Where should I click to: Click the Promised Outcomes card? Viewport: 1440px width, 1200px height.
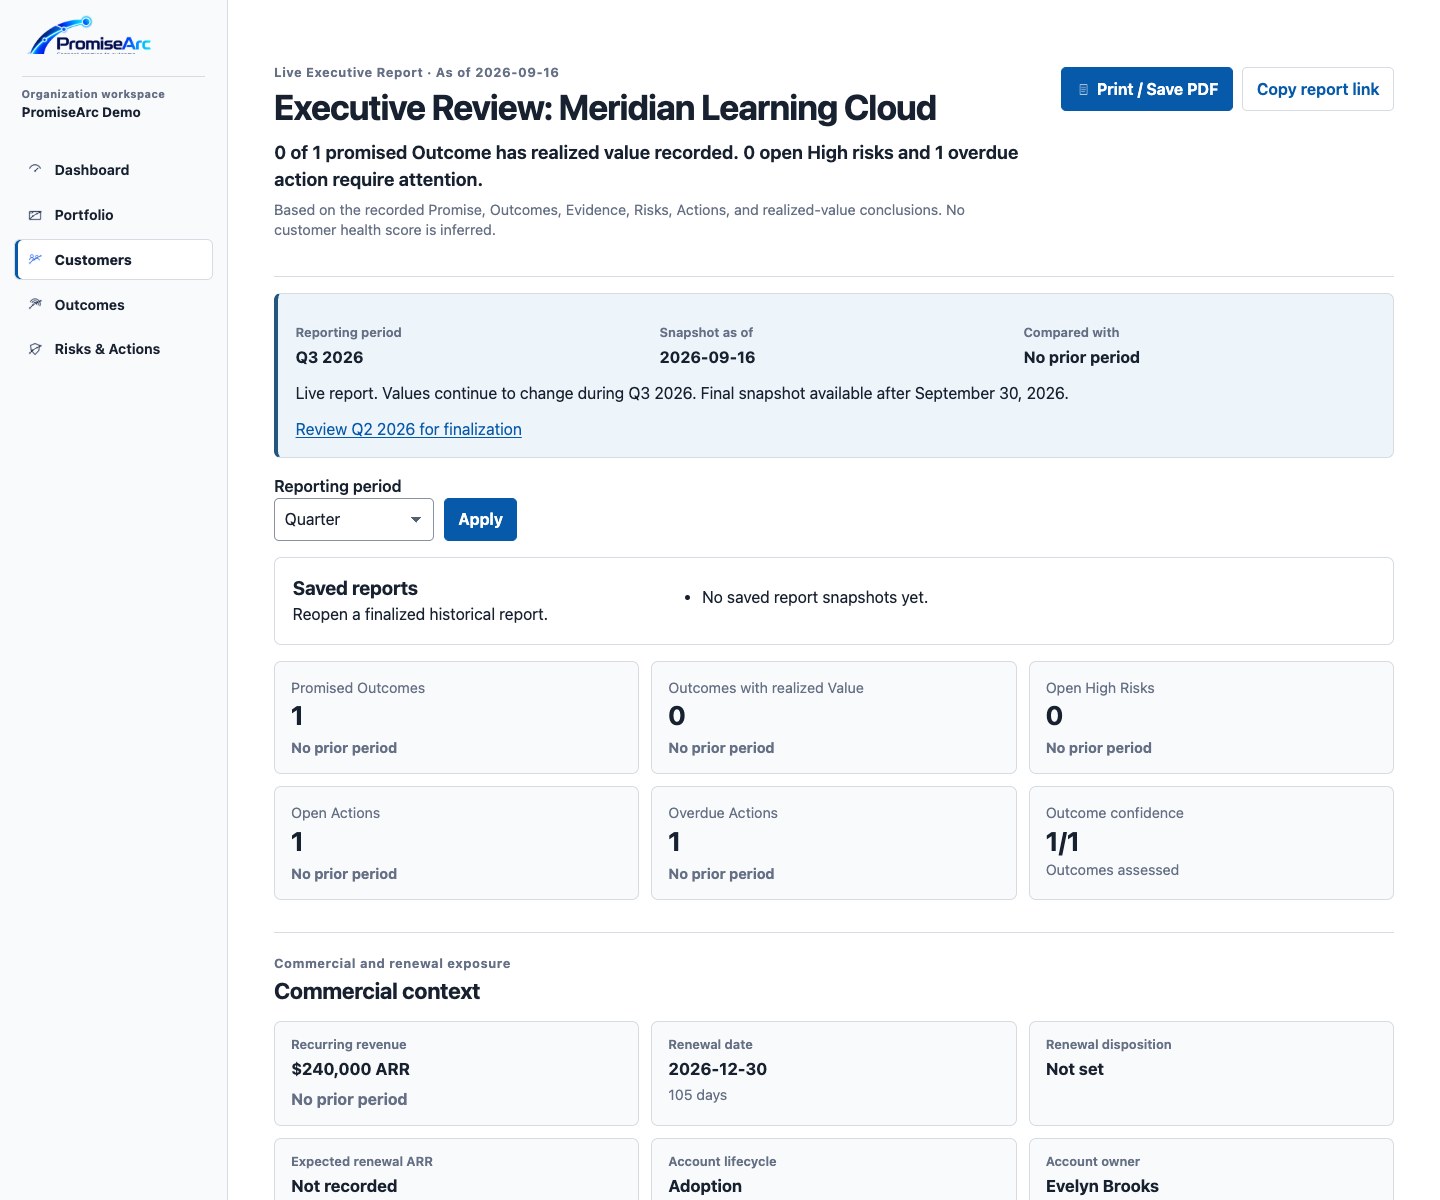click(456, 717)
